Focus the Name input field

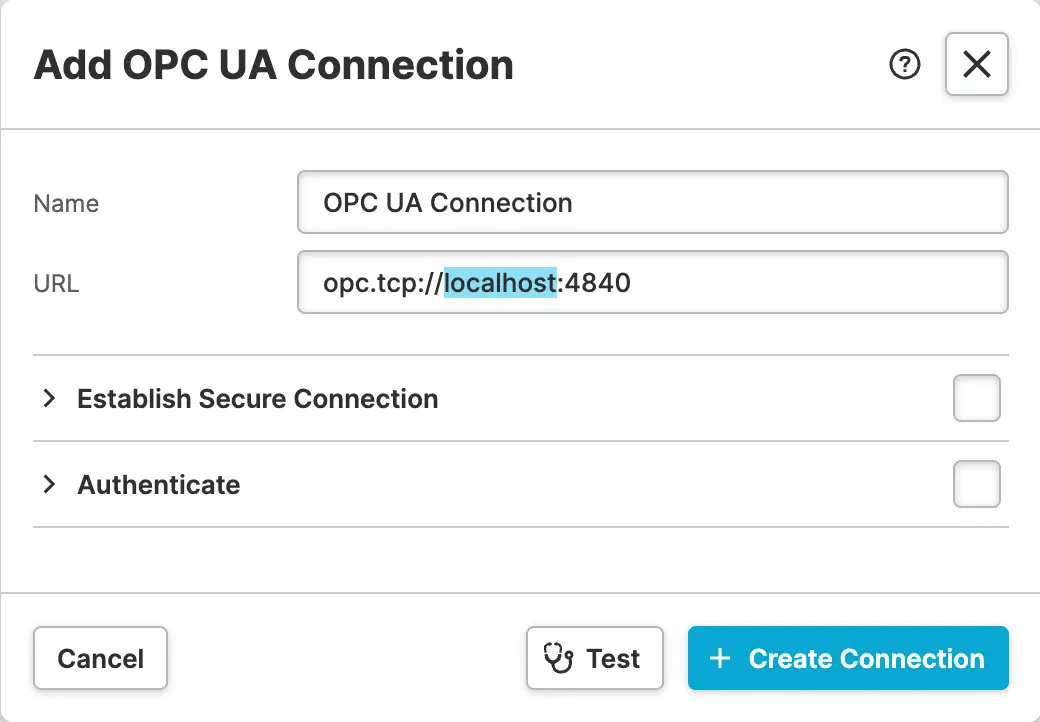[x=652, y=203]
